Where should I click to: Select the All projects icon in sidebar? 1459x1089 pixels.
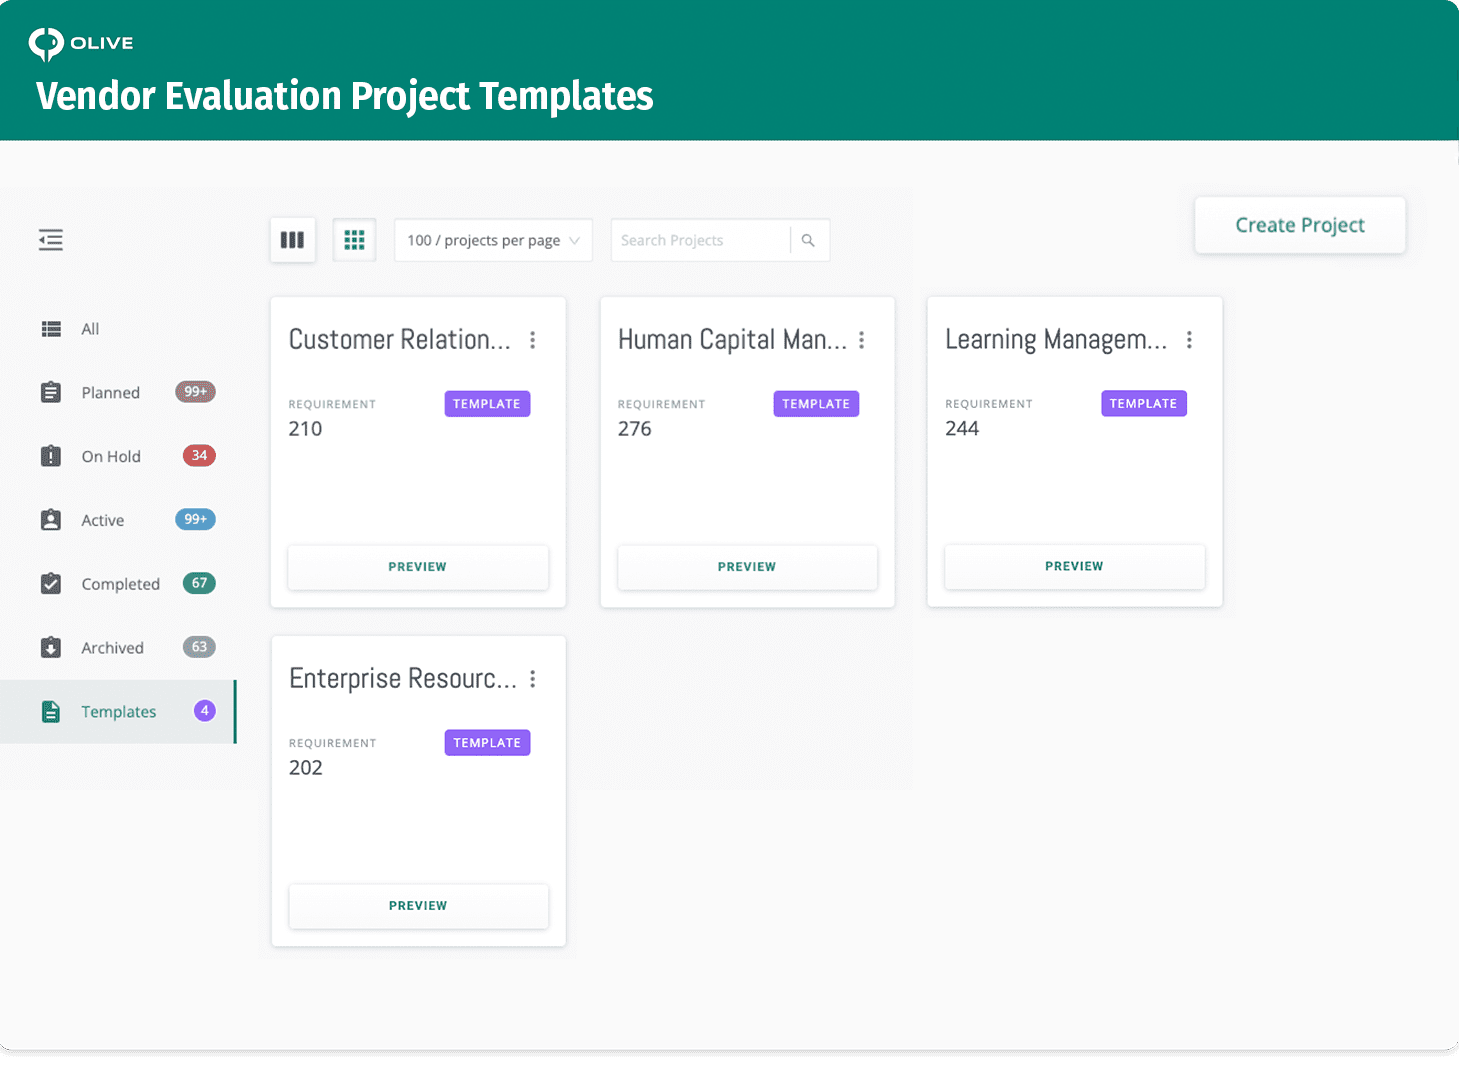tap(51, 328)
